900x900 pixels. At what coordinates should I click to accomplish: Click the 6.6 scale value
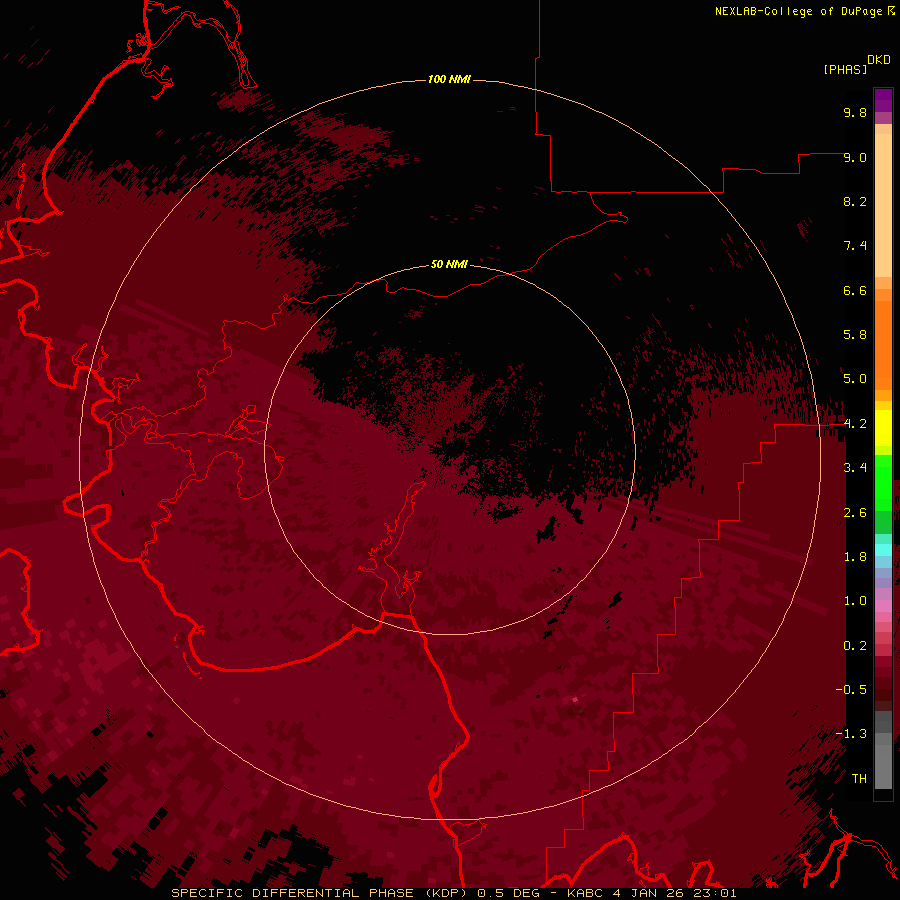855,290
